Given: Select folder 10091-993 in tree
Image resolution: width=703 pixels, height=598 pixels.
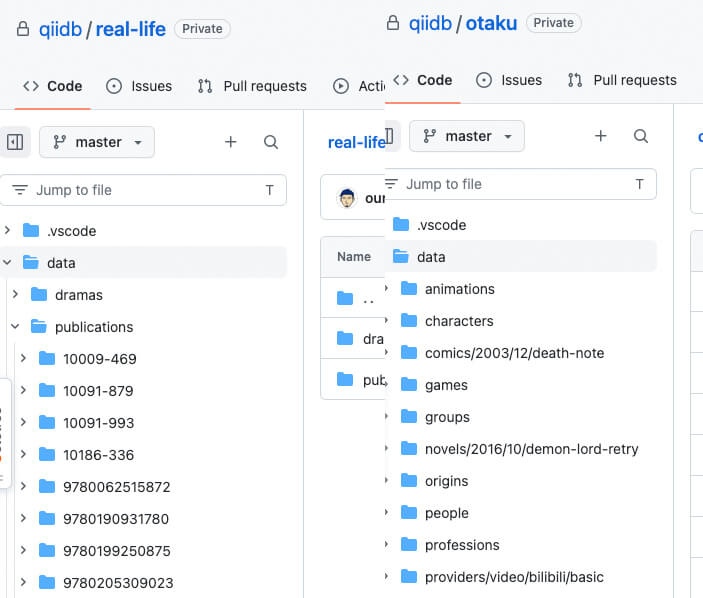Looking at the screenshot, I should click(99, 423).
